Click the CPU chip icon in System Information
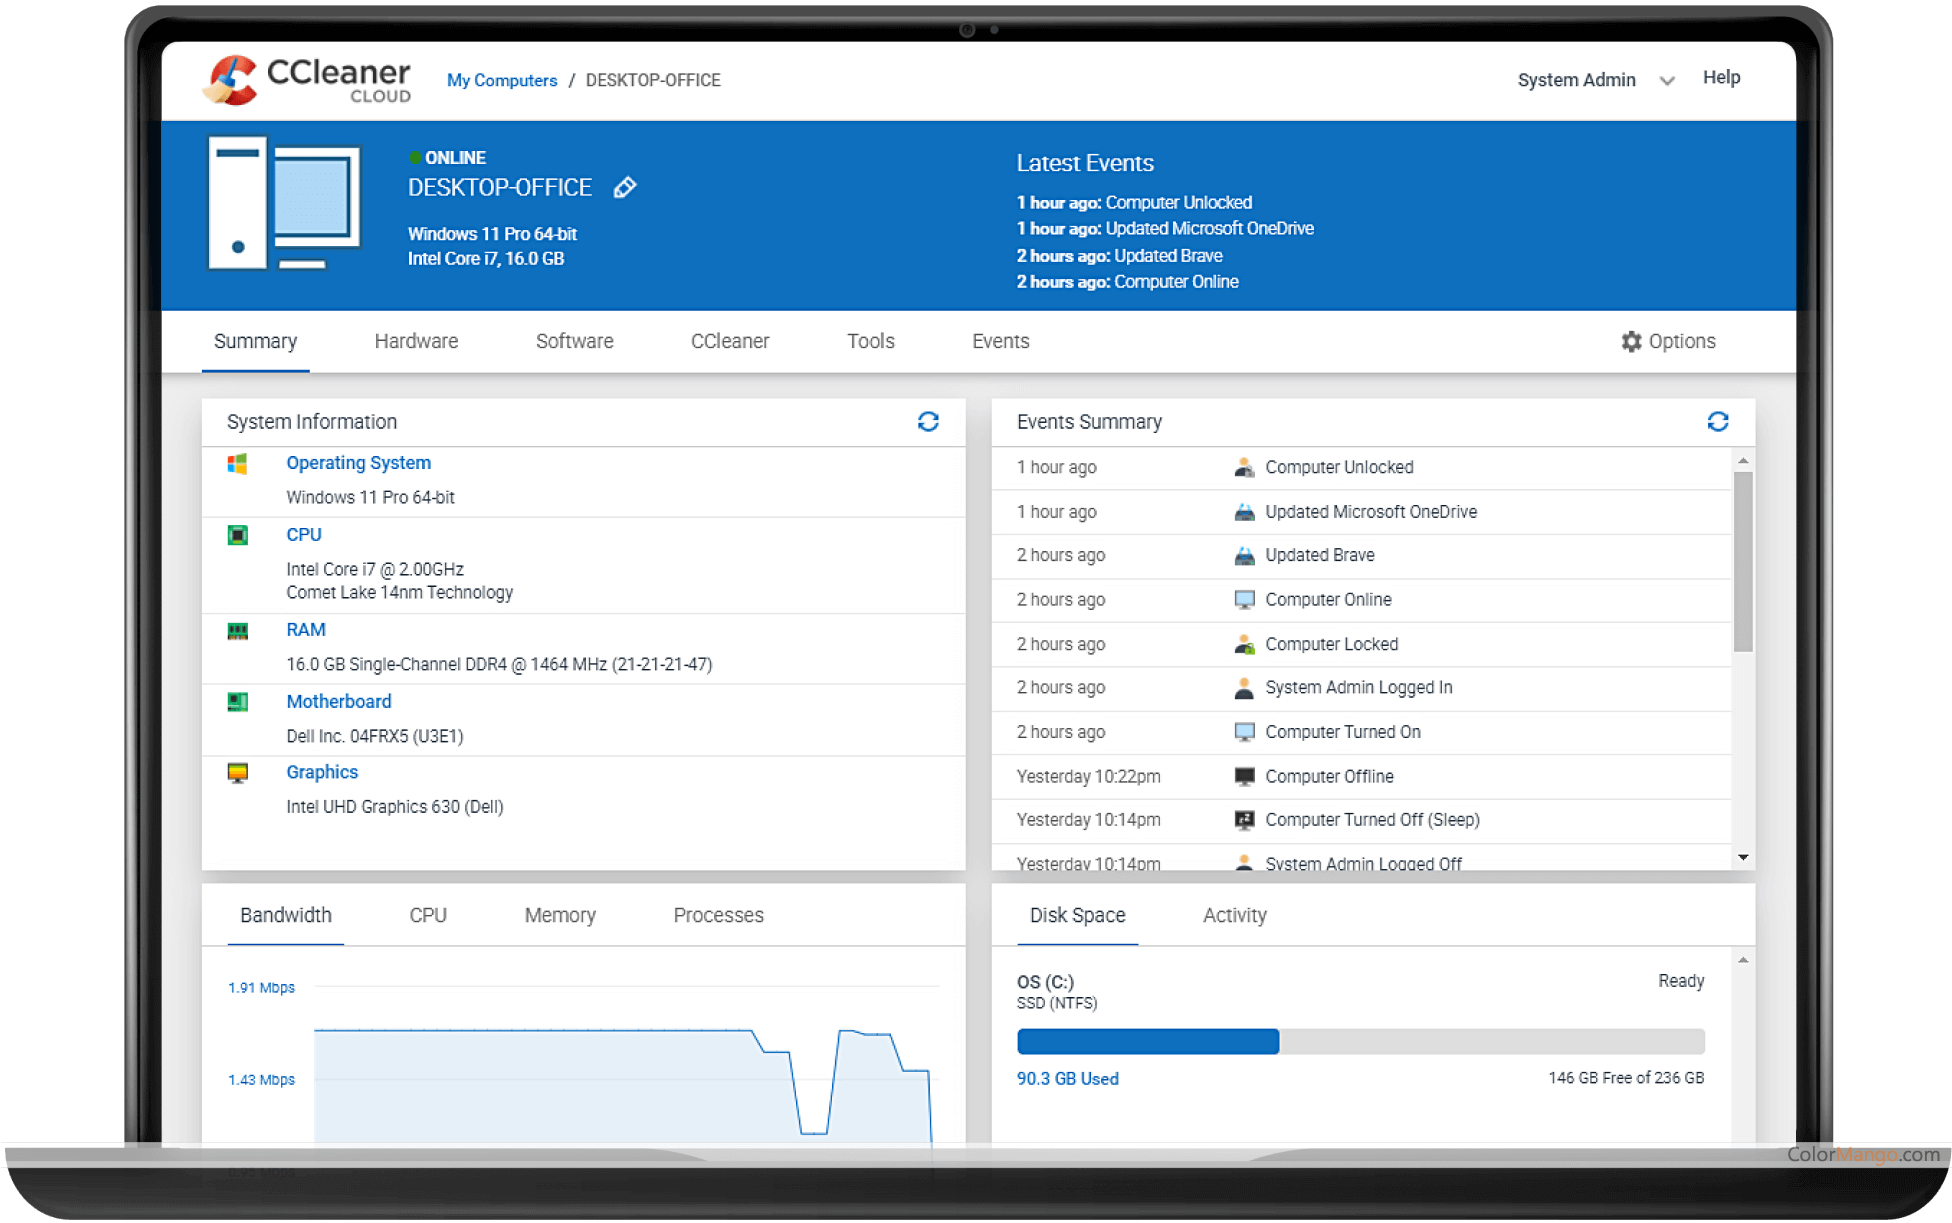Image resolution: width=1952 pixels, height=1223 pixels. [238, 535]
